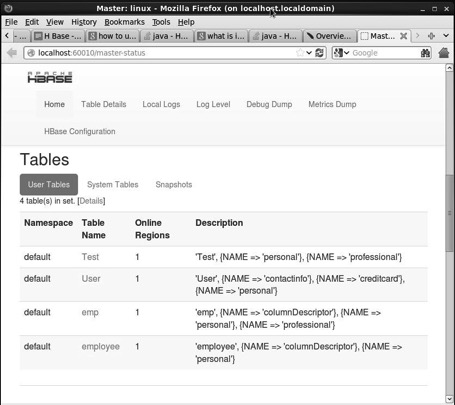Click the reload page icon

(x=319, y=53)
